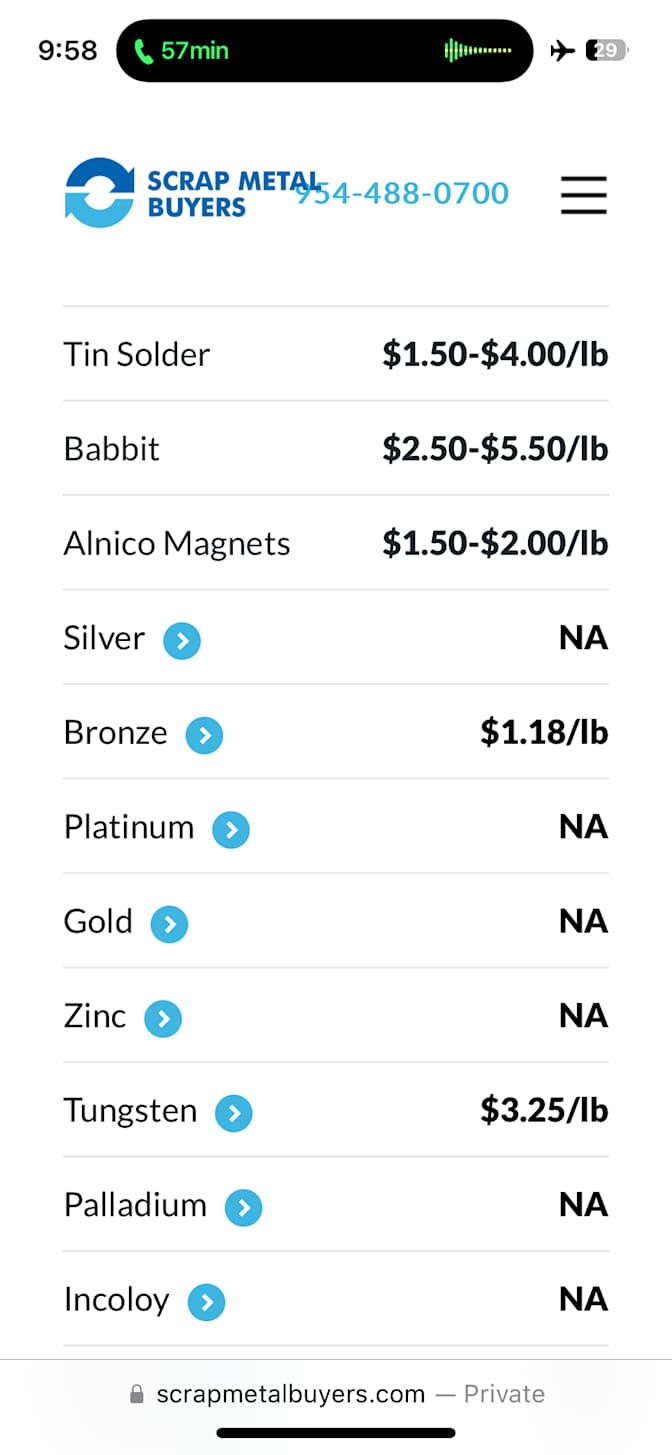
Task: Expand the Platinum arrow icon
Action: [x=231, y=829]
